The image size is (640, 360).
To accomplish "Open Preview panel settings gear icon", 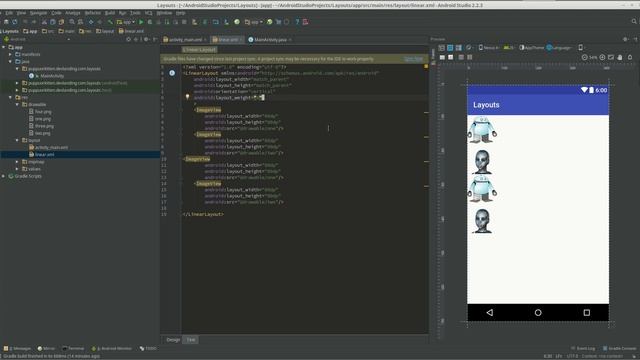I will coord(626,40).
